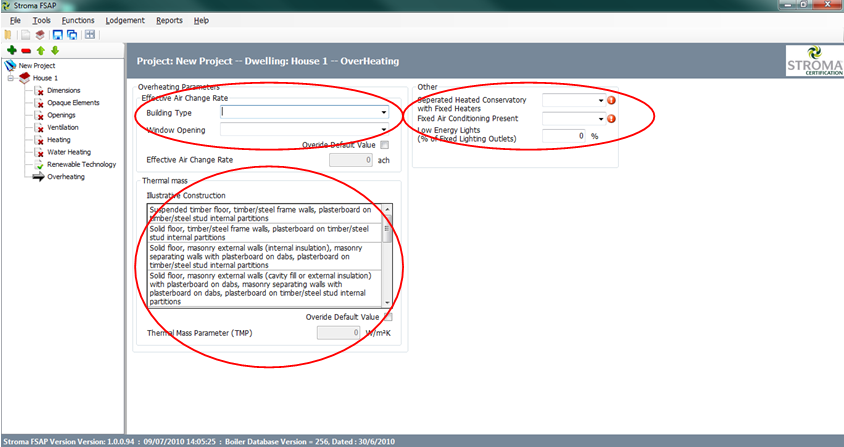The height and width of the screenshot is (447, 844).
Task: Tick Override Default Value for air change rate
Action: point(384,145)
